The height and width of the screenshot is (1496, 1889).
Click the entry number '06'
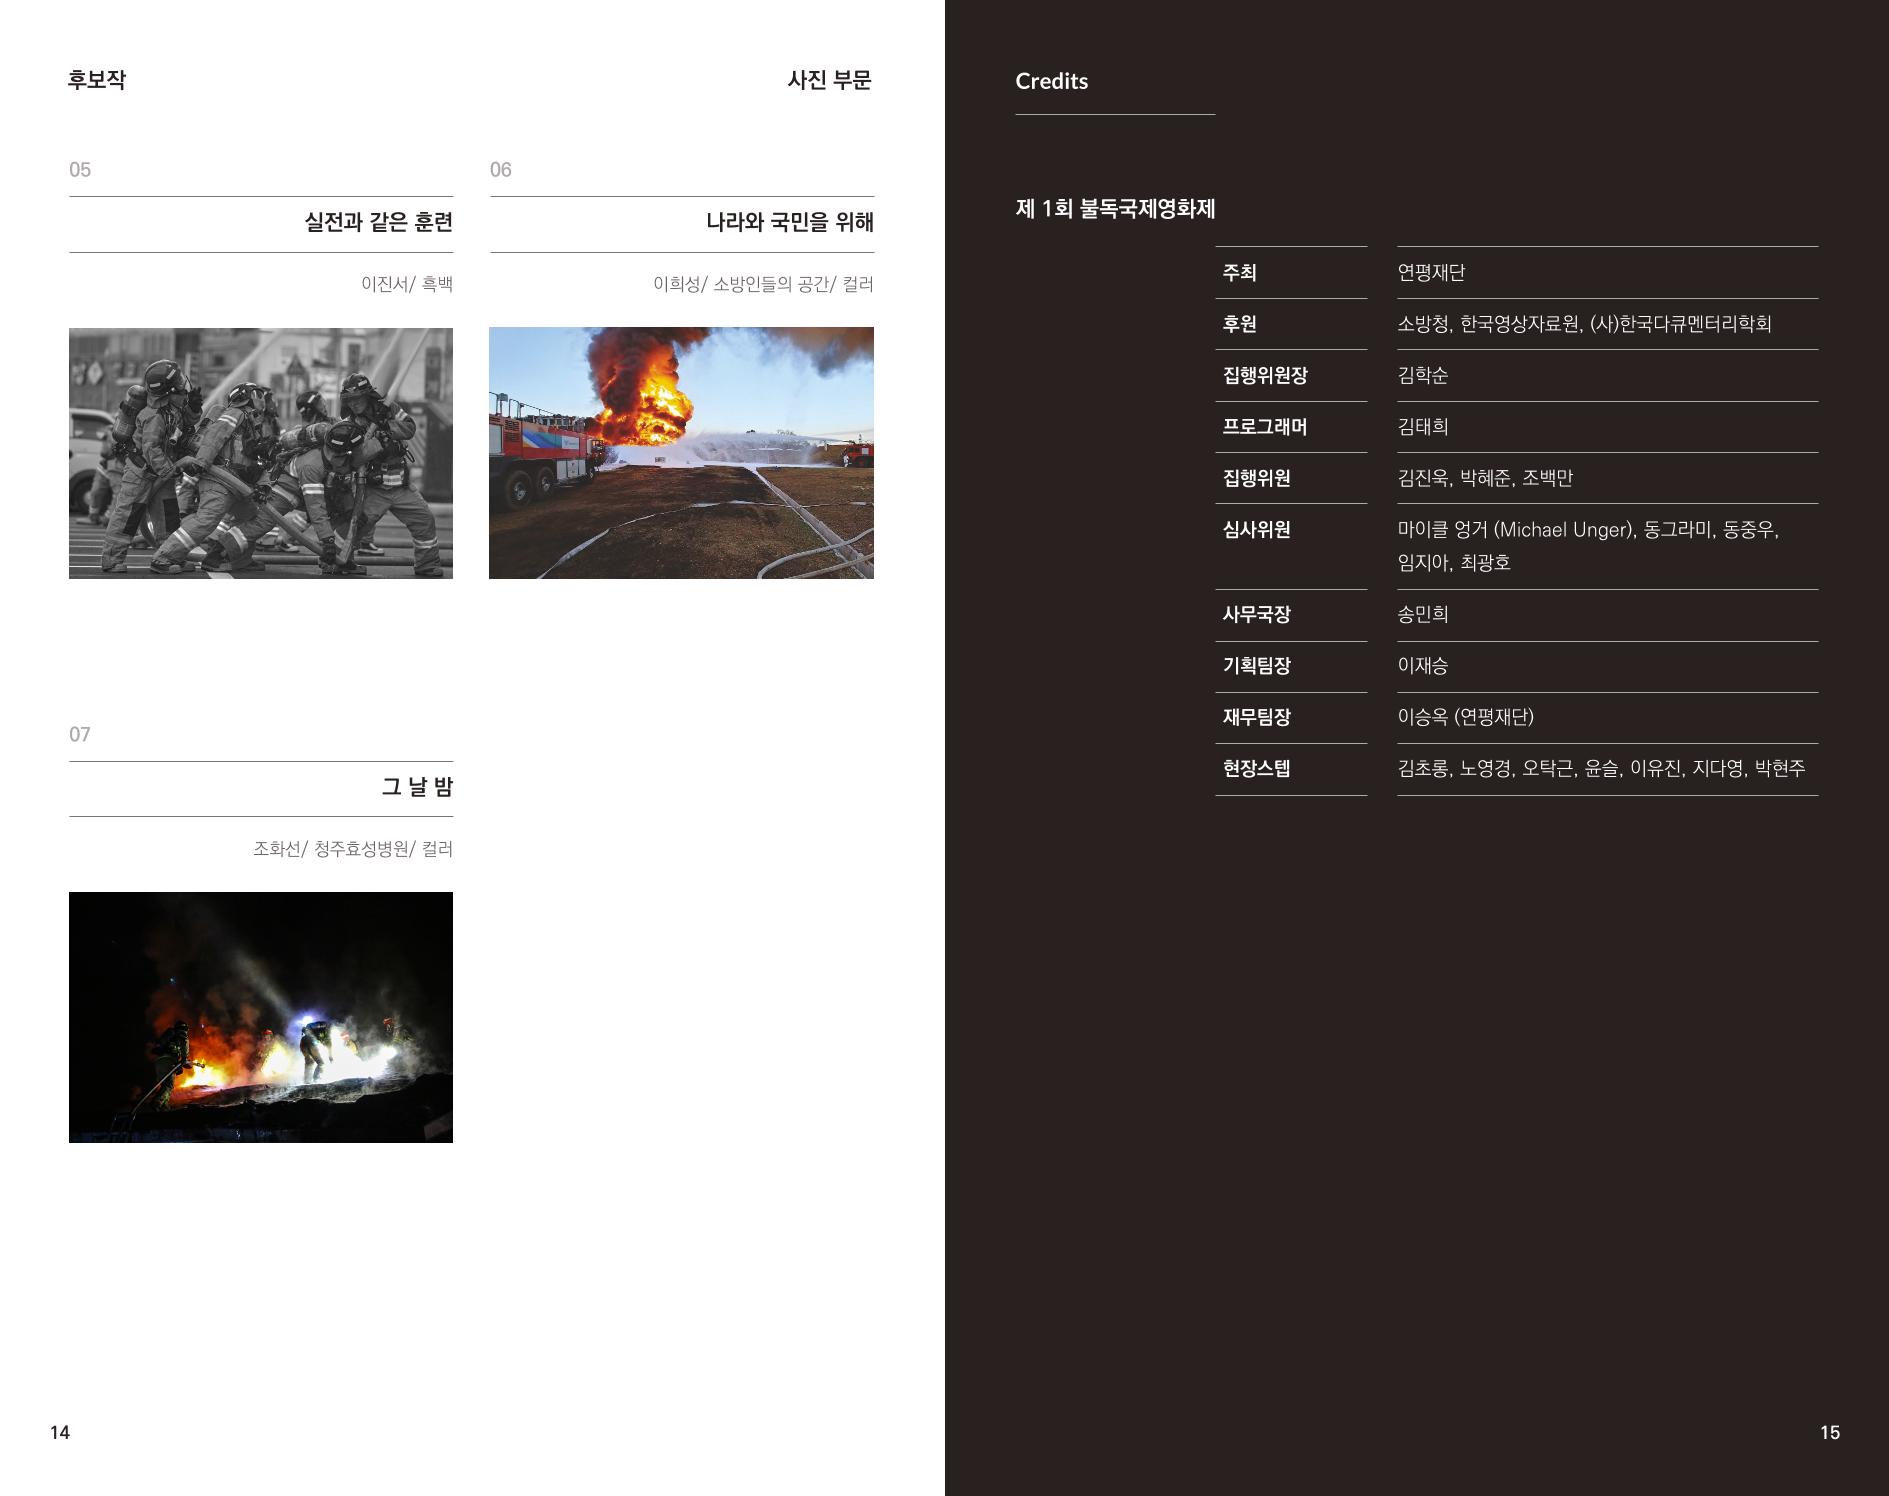(500, 170)
